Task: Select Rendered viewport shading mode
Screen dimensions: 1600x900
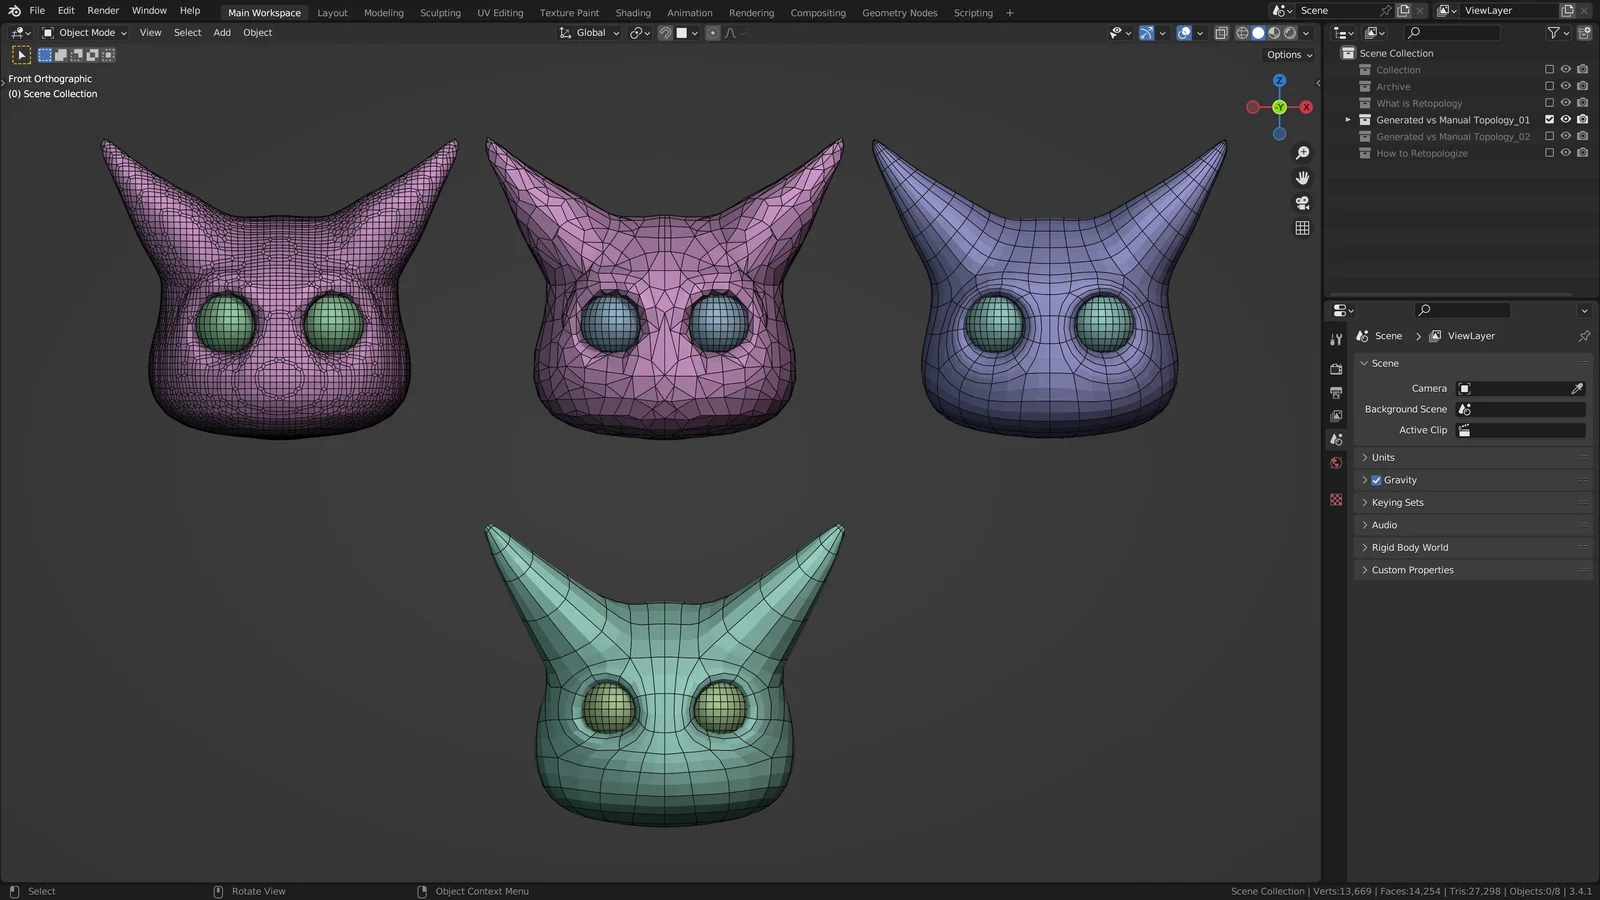Action: (x=1291, y=33)
